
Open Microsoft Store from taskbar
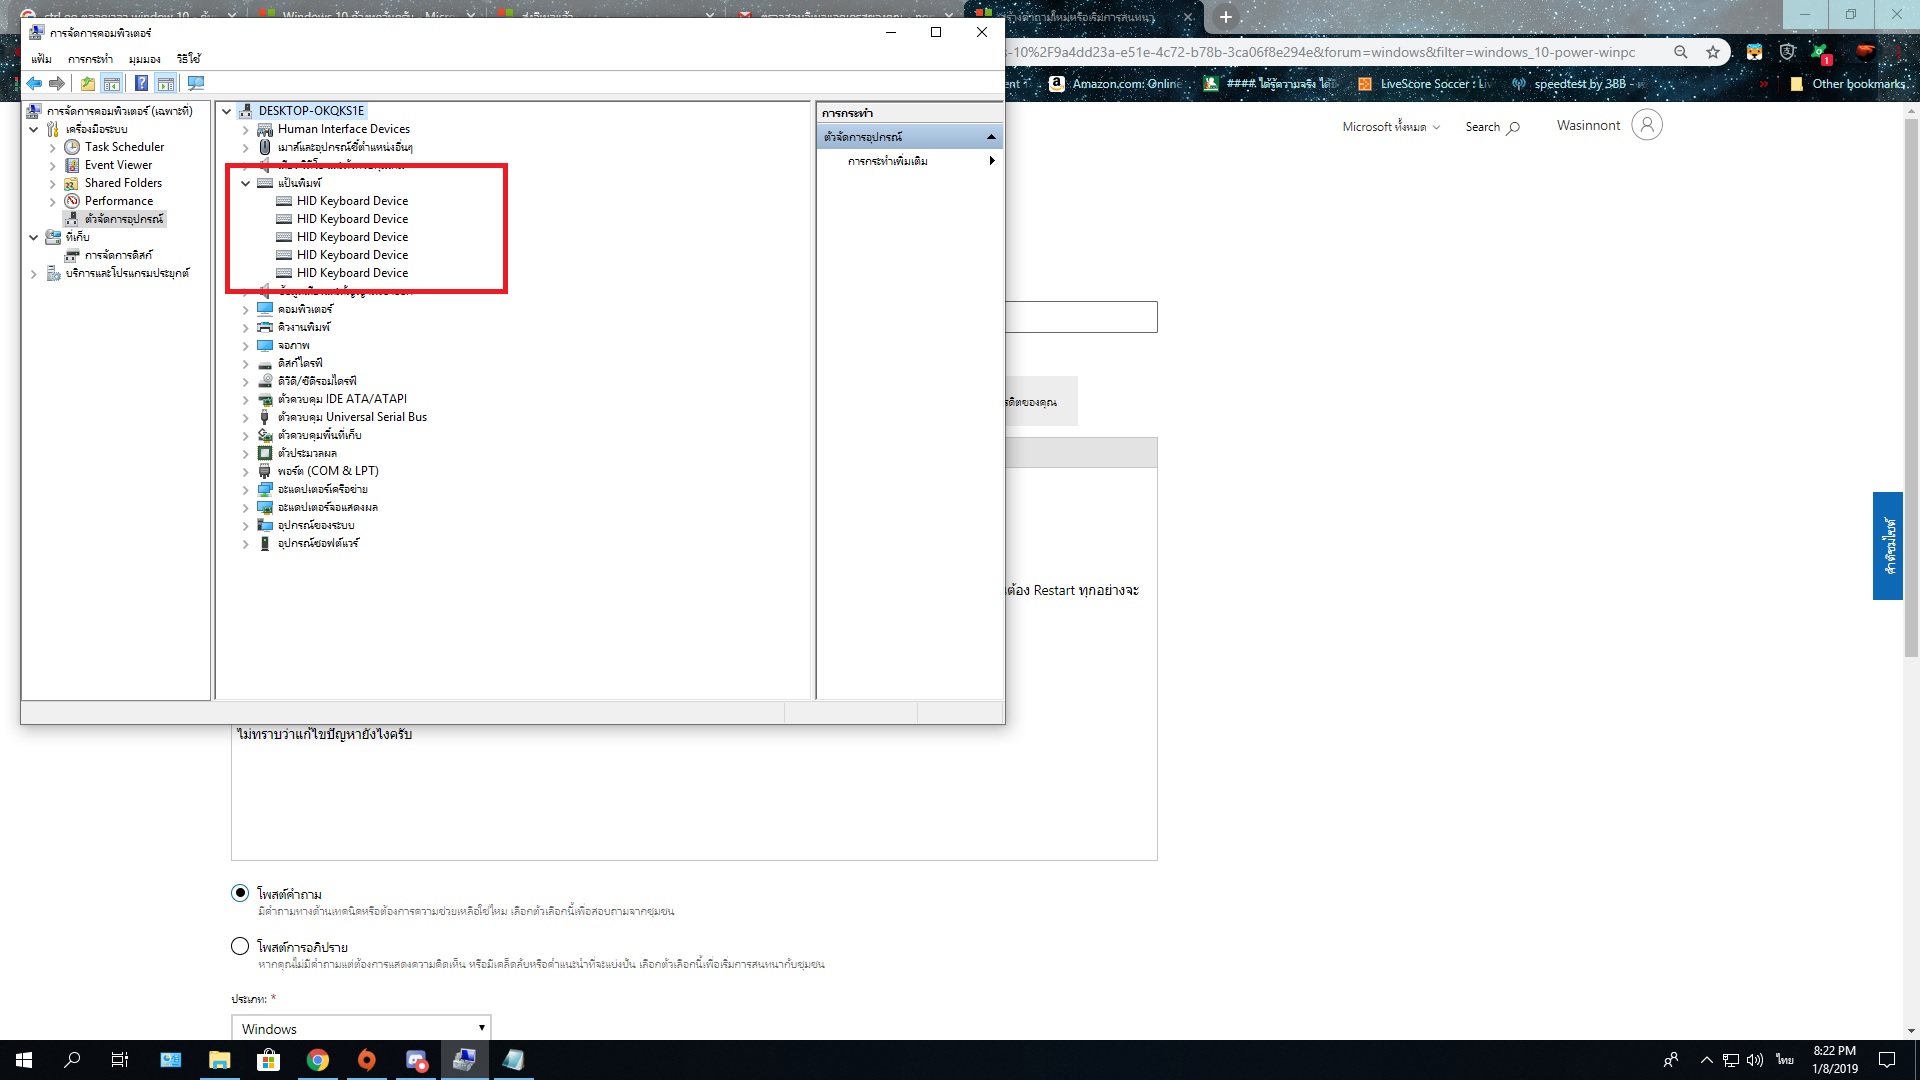point(268,1060)
